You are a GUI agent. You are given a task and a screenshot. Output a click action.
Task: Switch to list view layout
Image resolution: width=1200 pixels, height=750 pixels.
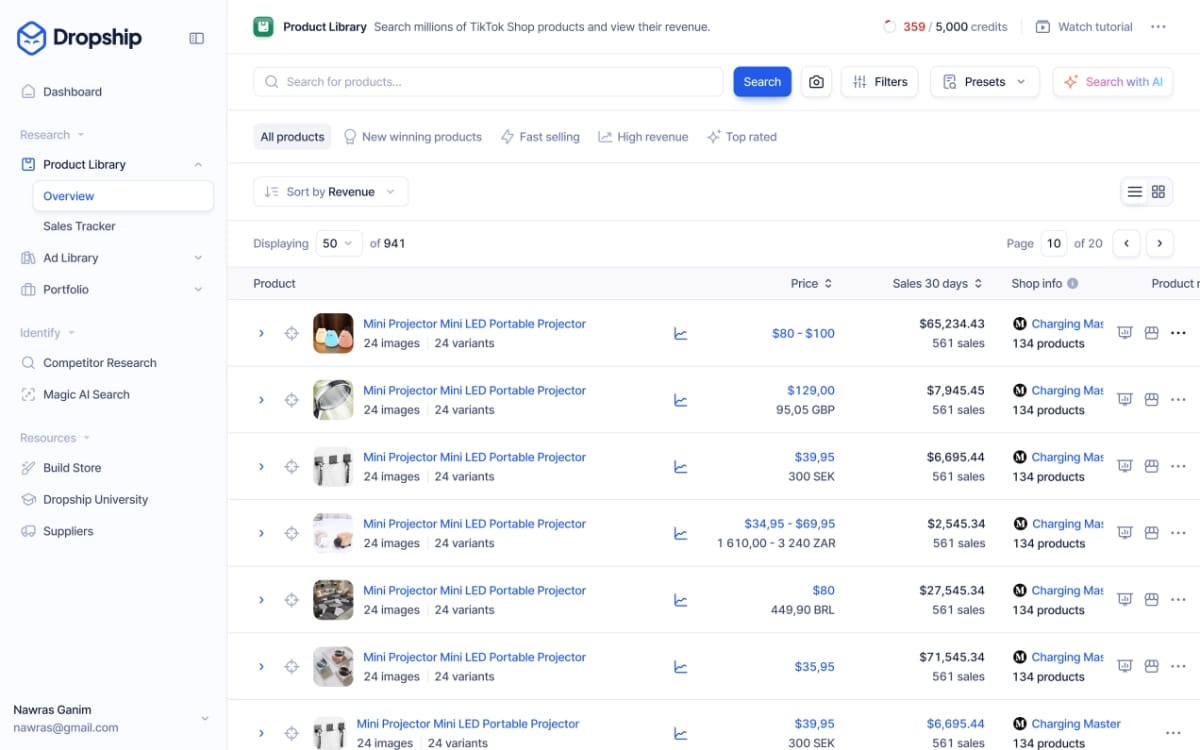tap(1134, 192)
